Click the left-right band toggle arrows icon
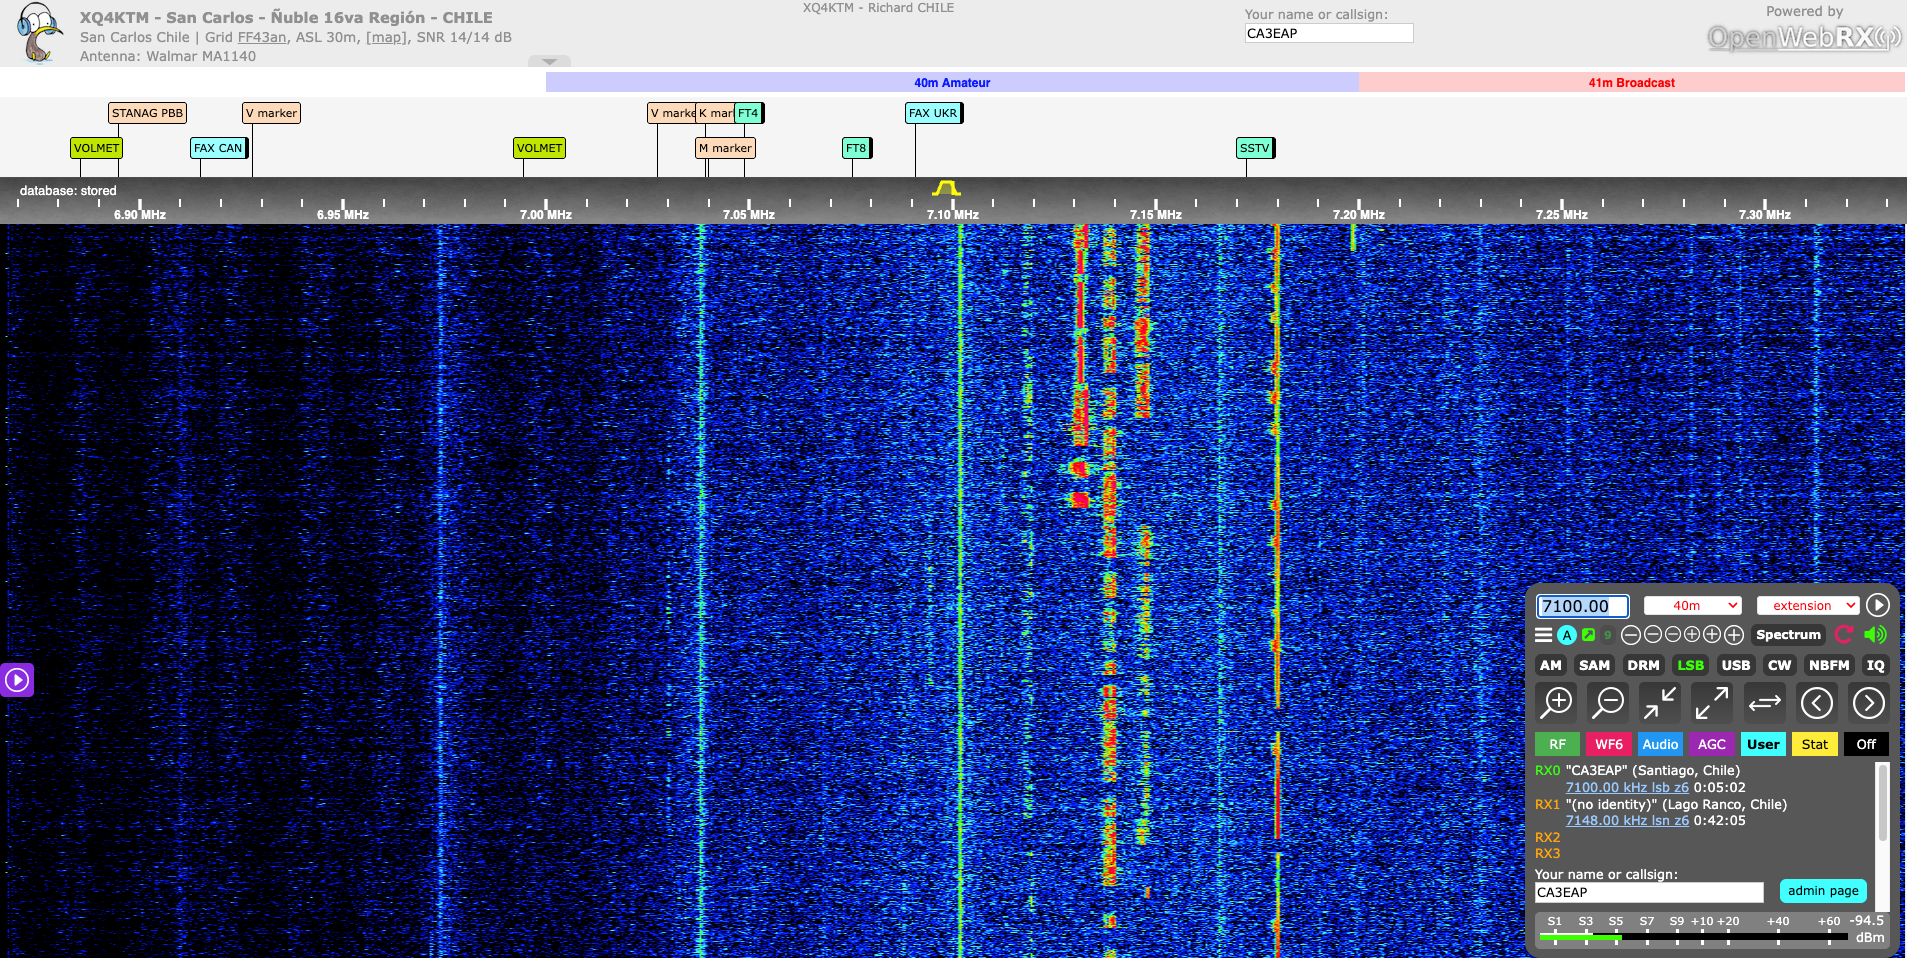 coord(1764,703)
